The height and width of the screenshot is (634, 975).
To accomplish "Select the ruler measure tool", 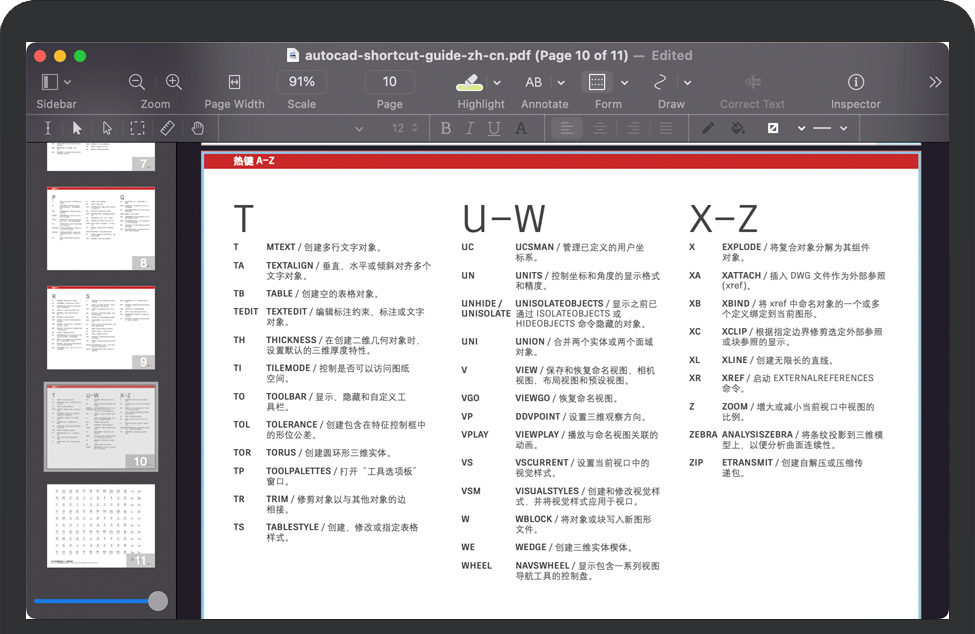I will pyautogui.click(x=167, y=128).
